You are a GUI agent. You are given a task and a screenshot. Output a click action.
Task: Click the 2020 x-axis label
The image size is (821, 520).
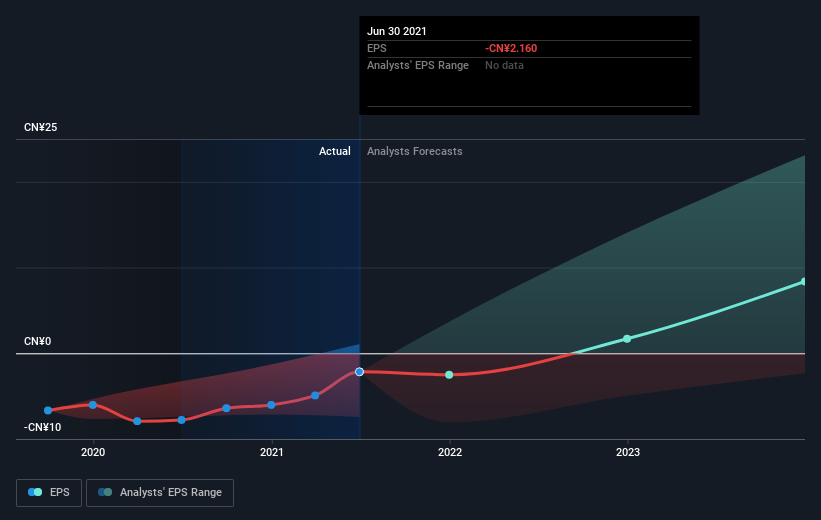click(93, 452)
